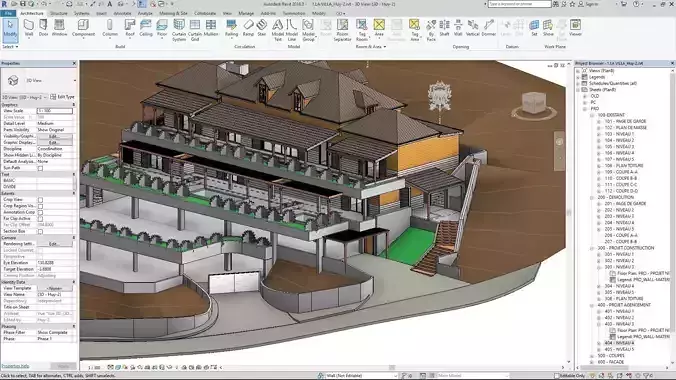
Task: Choose the Shaft opening tool
Action: coord(444,28)
